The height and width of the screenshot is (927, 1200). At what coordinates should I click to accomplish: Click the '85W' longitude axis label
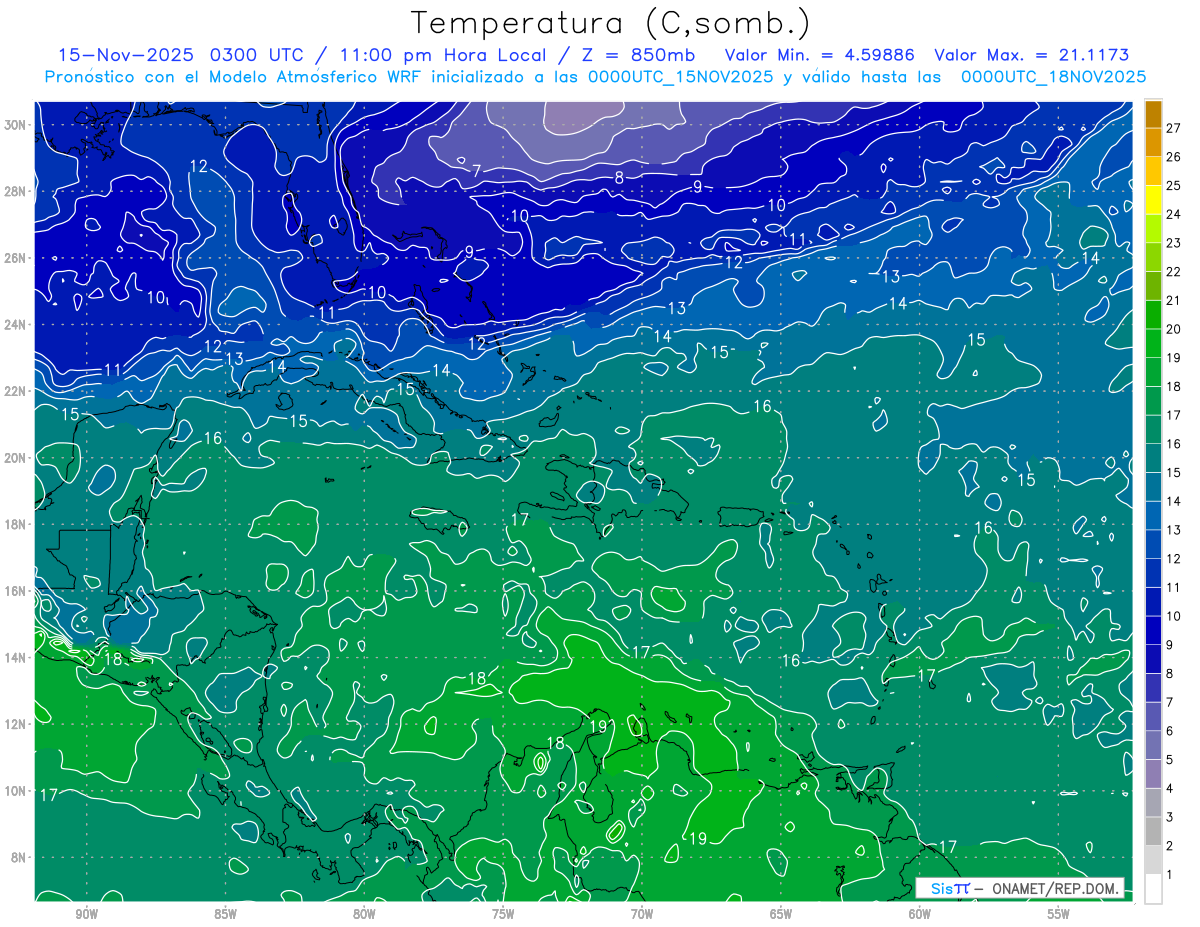225,914
